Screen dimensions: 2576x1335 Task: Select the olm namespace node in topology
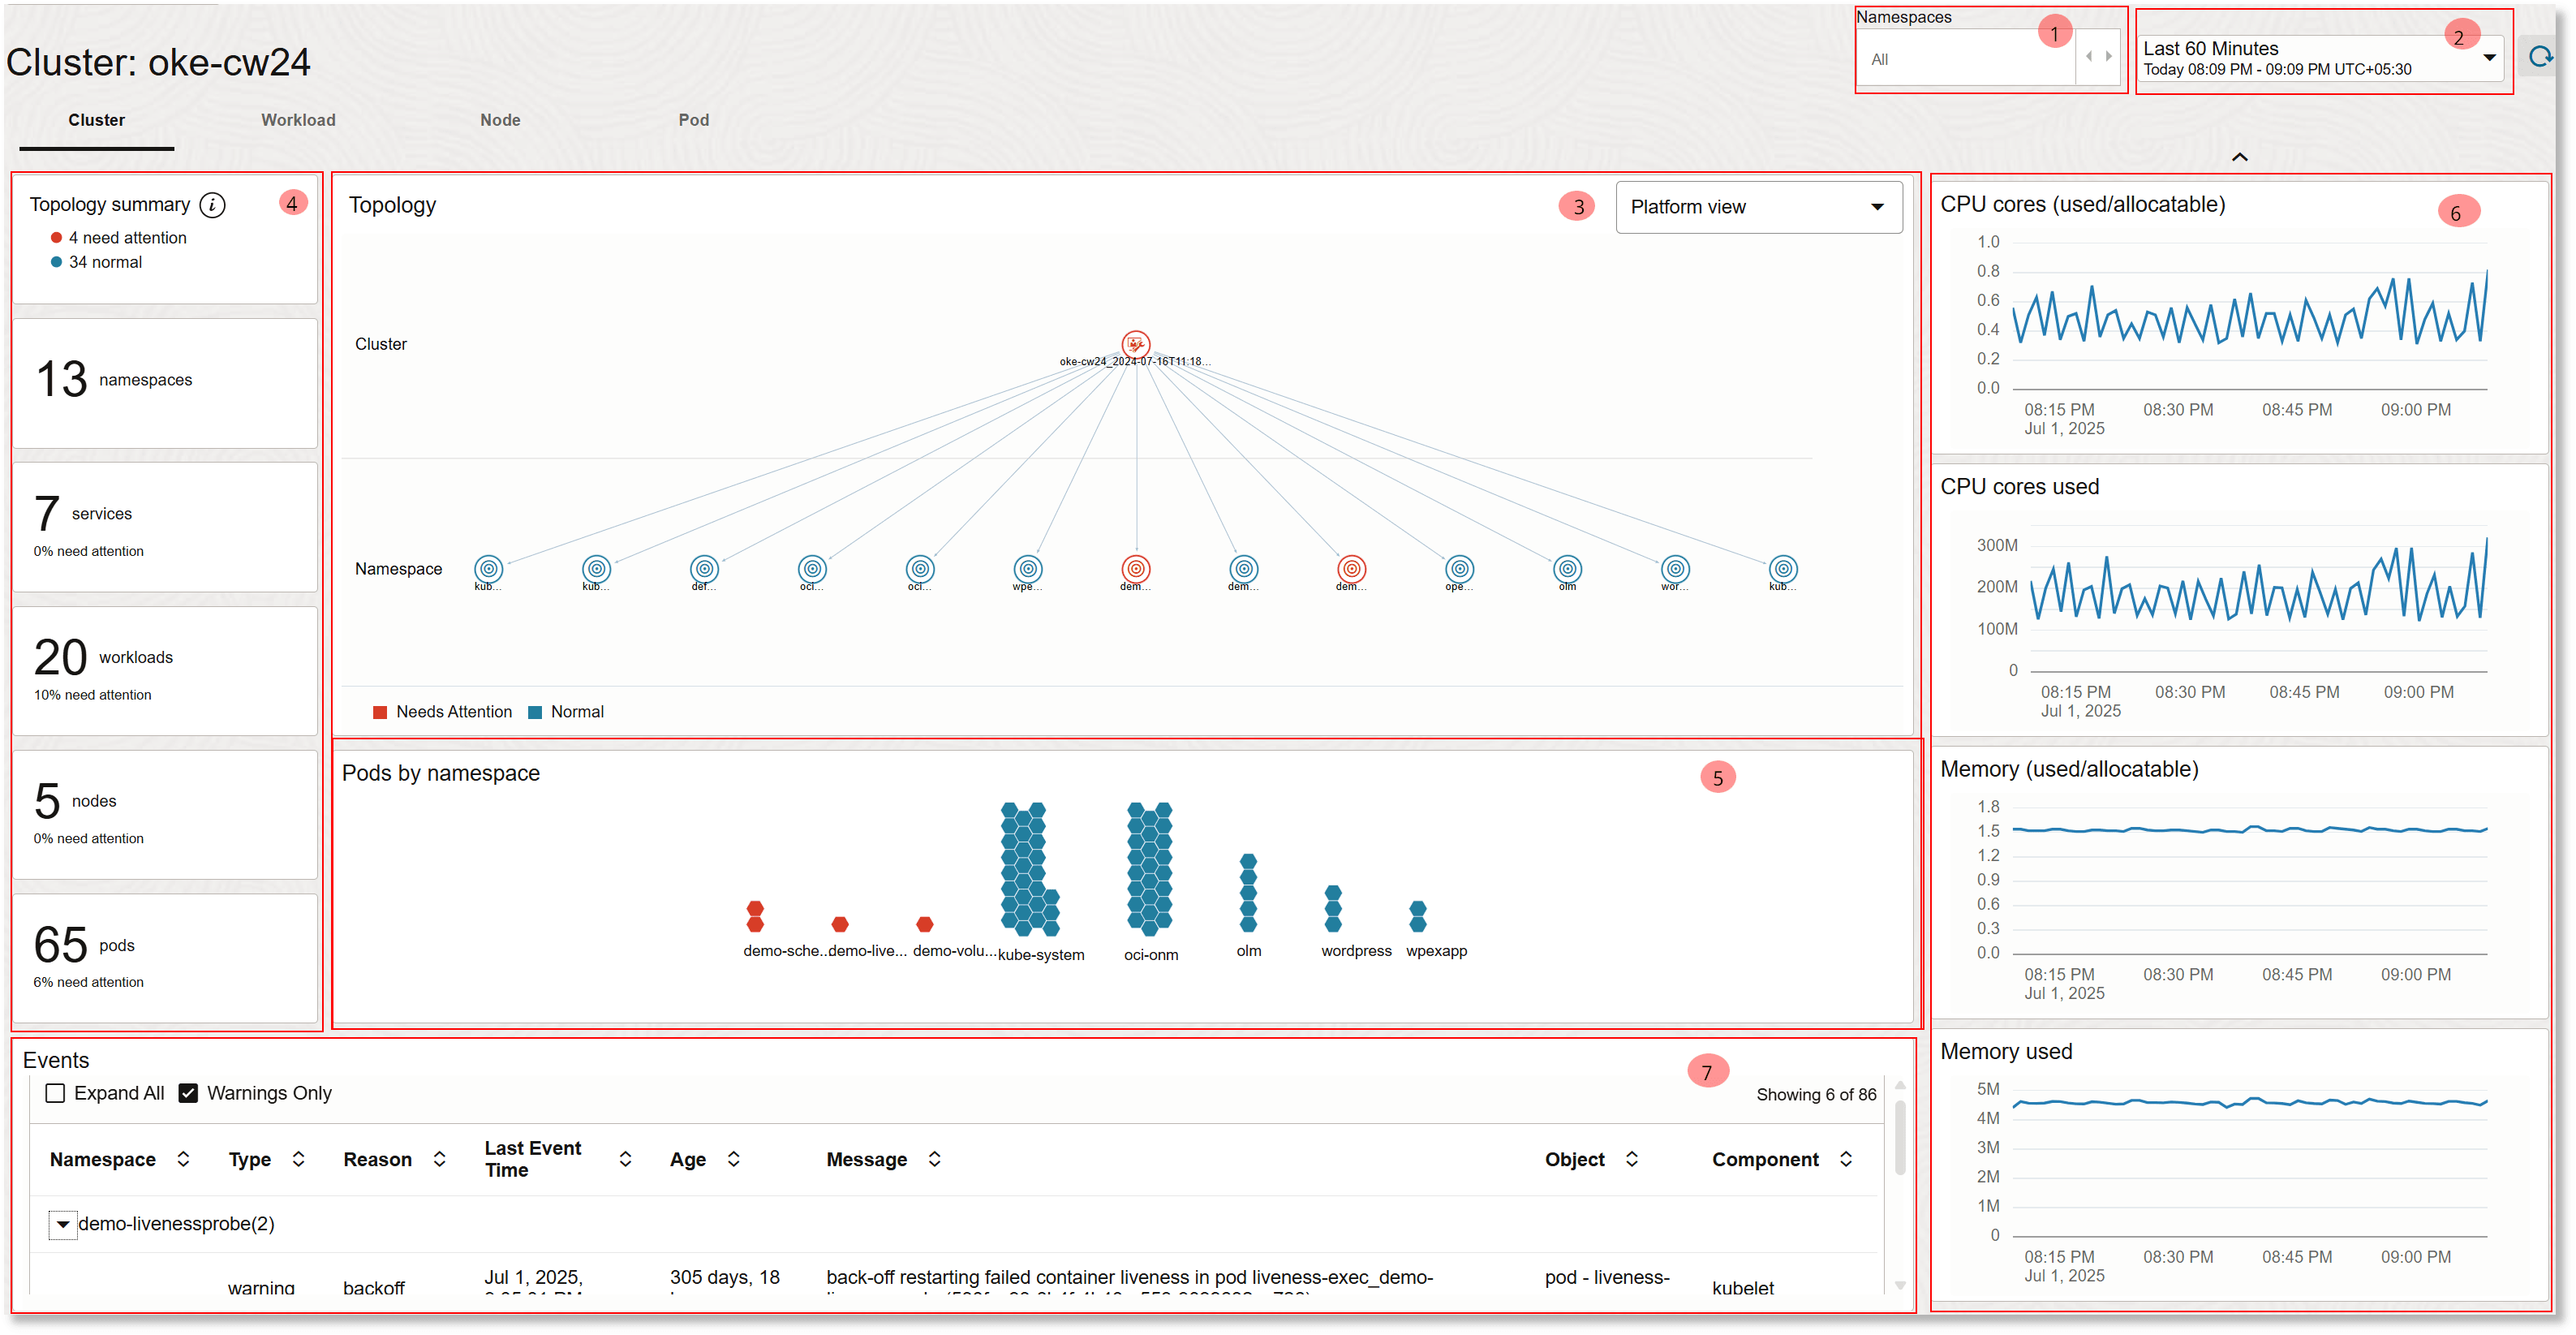[1567, 569]
